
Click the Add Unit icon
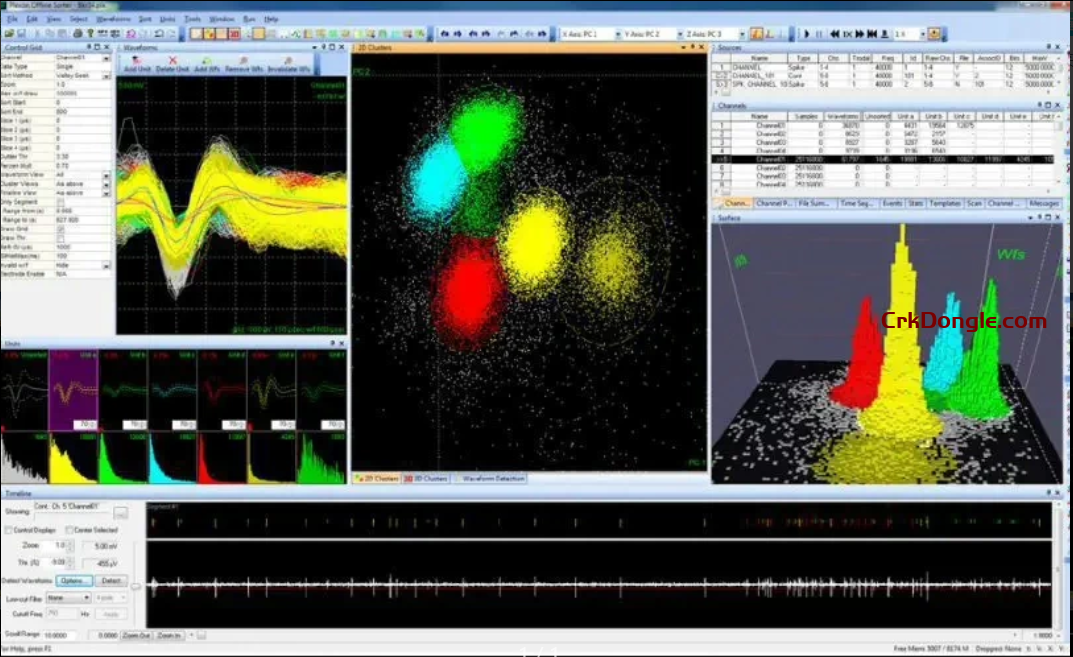(138, 62)
